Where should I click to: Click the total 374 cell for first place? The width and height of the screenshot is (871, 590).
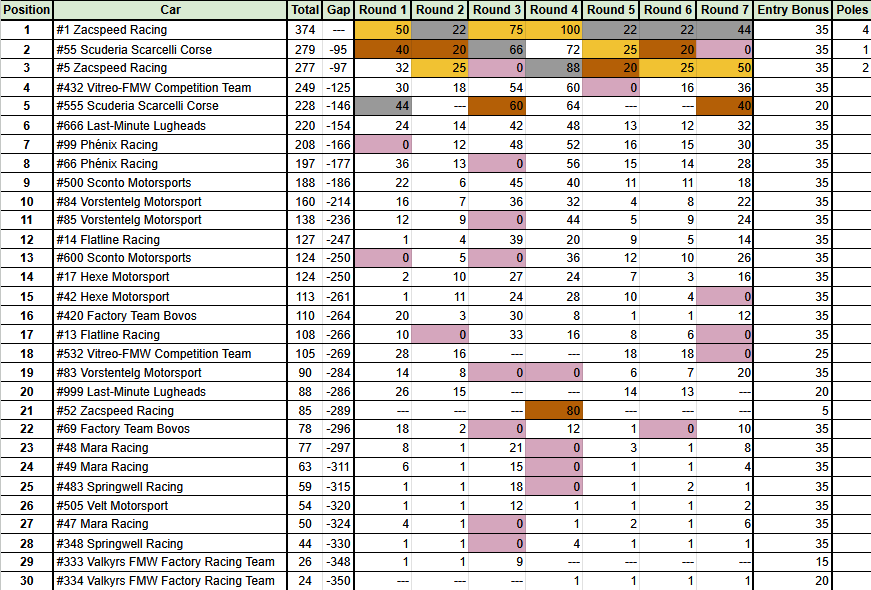305,30
